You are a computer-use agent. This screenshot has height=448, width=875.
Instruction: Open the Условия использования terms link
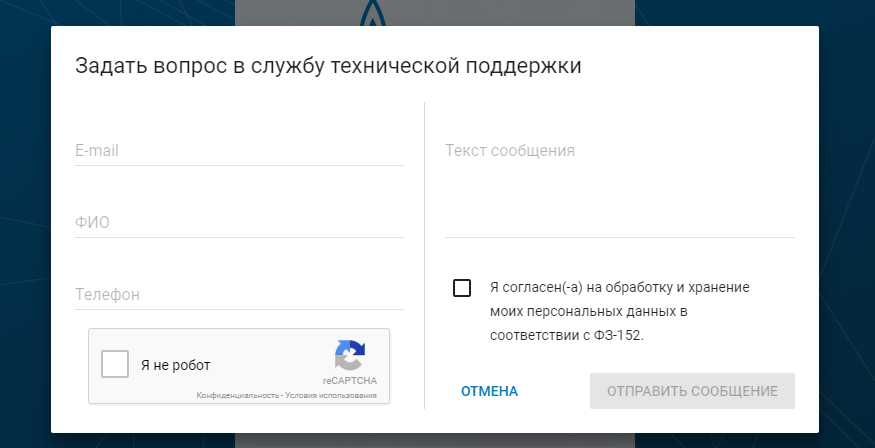coord(331,396)
